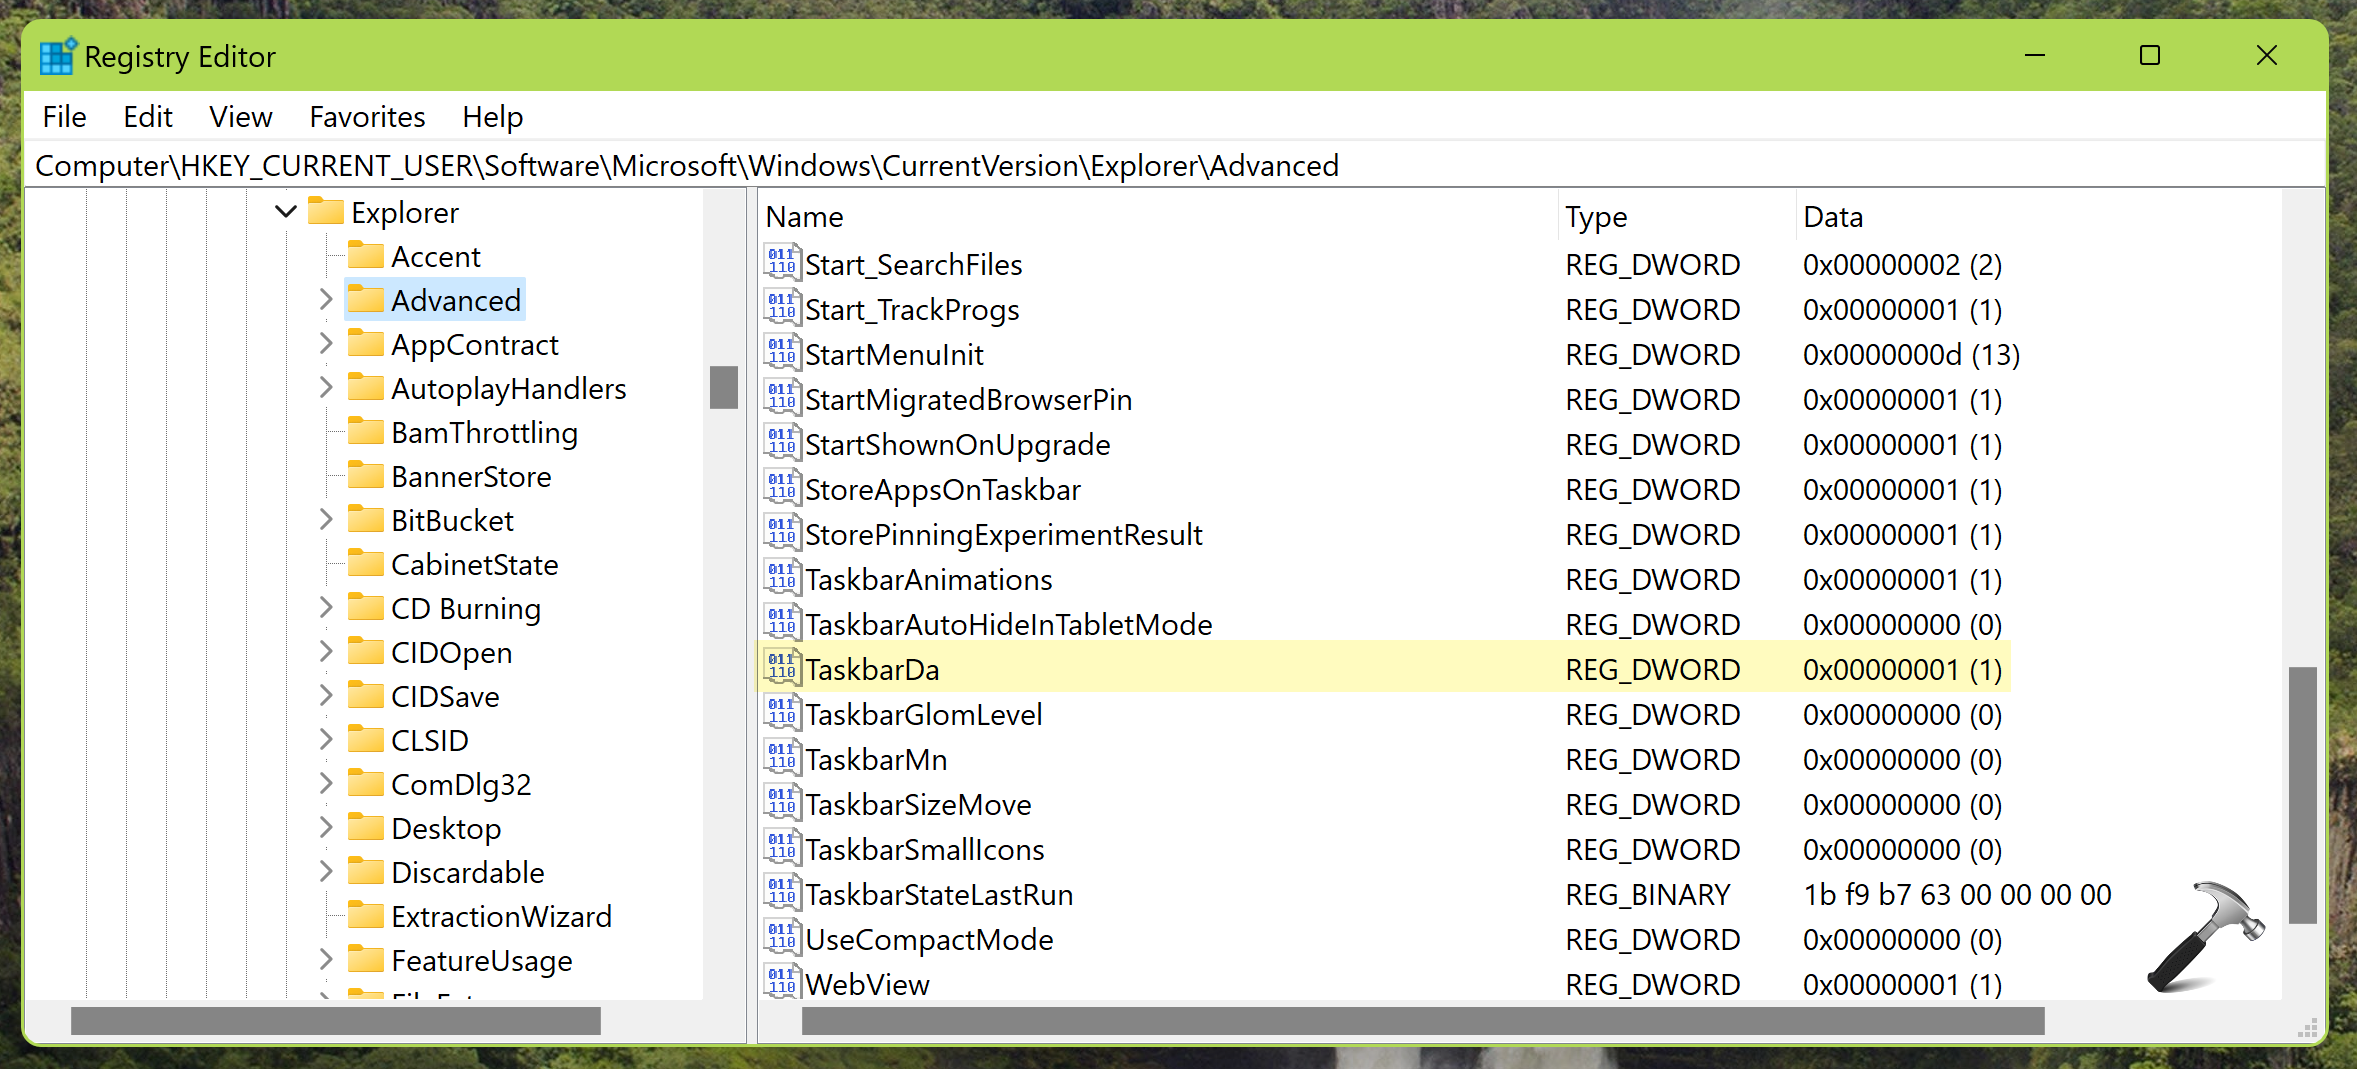The image size is (2357, 1069).
Task: Click the key tree horizontal scrollbar thumb
Action: pyautogui.click(x=336, y=1021)
